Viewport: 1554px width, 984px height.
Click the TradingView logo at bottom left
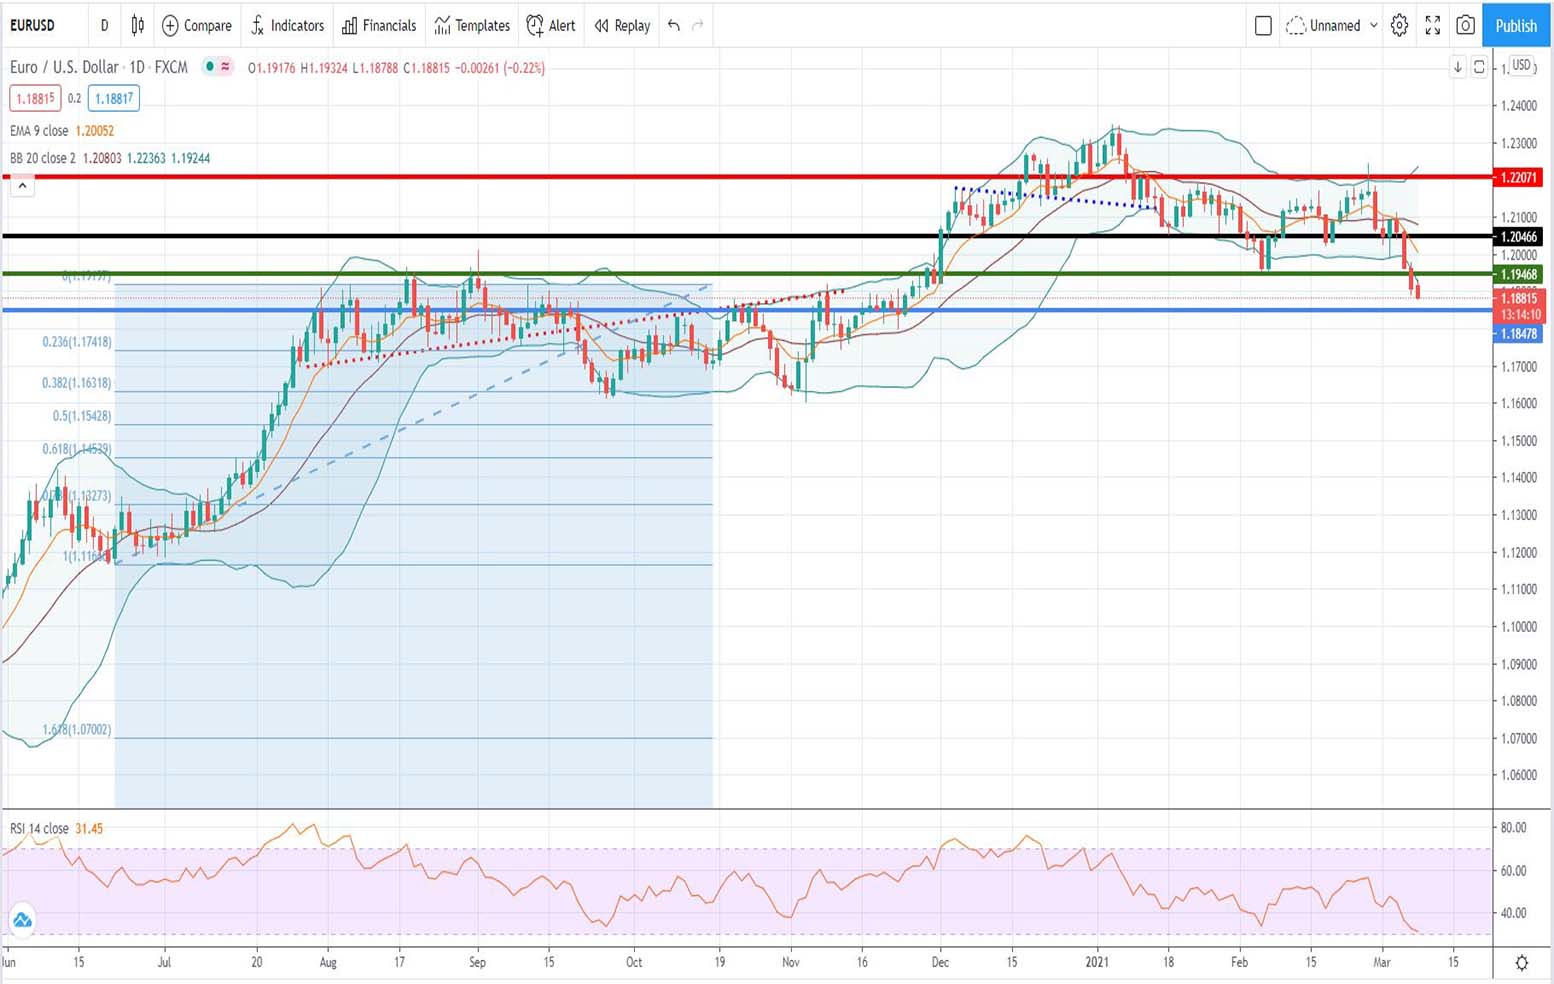point(22,920)
